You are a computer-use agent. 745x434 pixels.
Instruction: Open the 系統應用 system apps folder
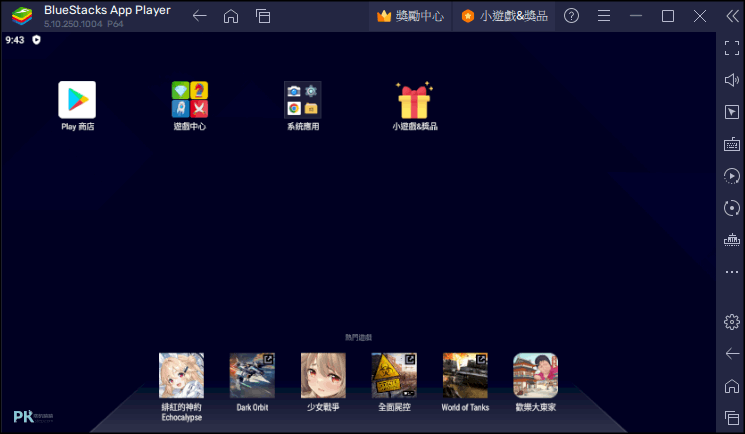[x=303, y=99]
